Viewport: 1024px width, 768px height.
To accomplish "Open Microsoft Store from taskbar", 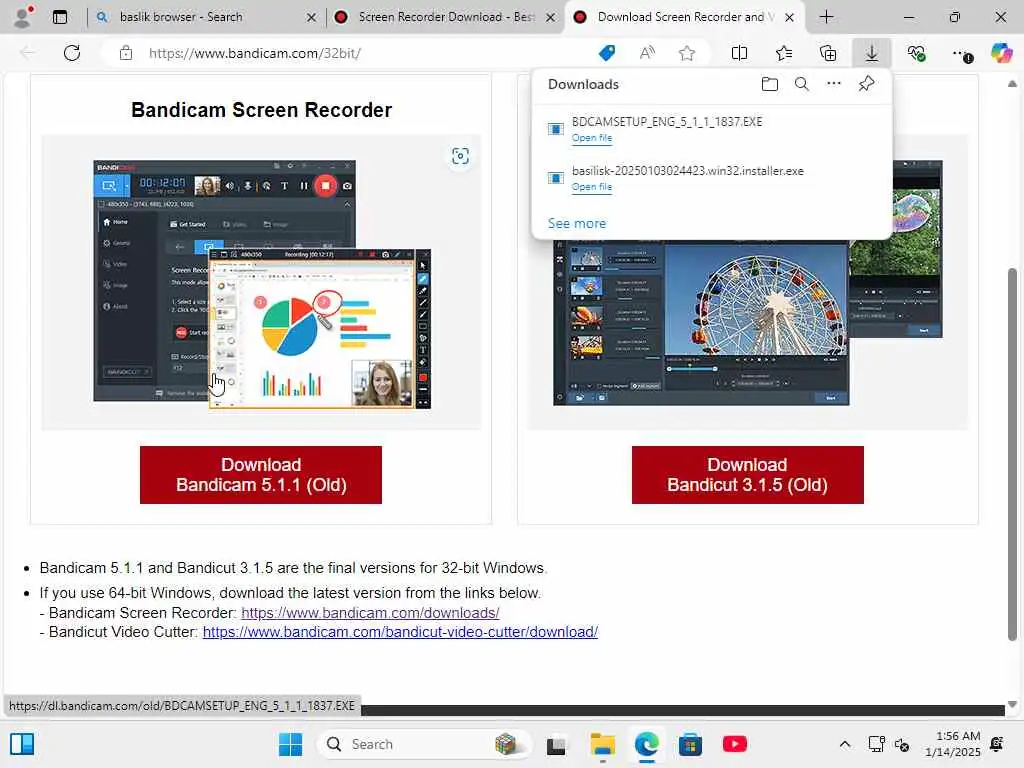I will (690, 744).
